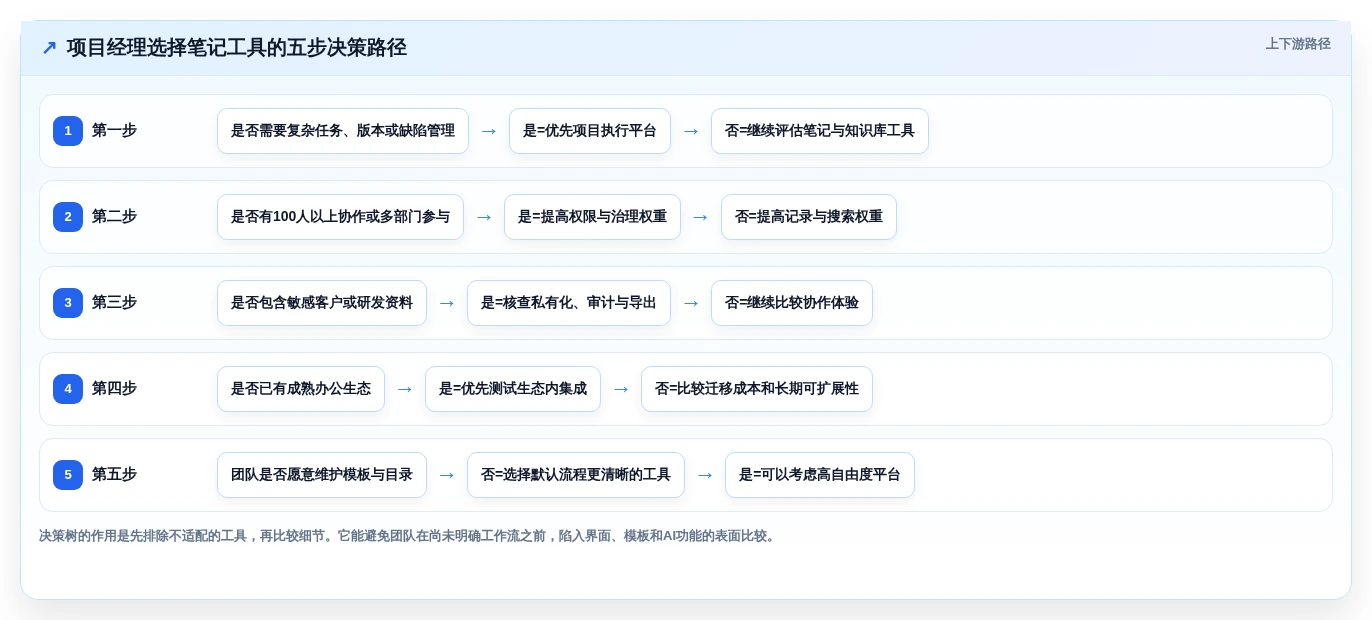Click the 第一步 label
The image size is (1372, 620).
(114, 131)
